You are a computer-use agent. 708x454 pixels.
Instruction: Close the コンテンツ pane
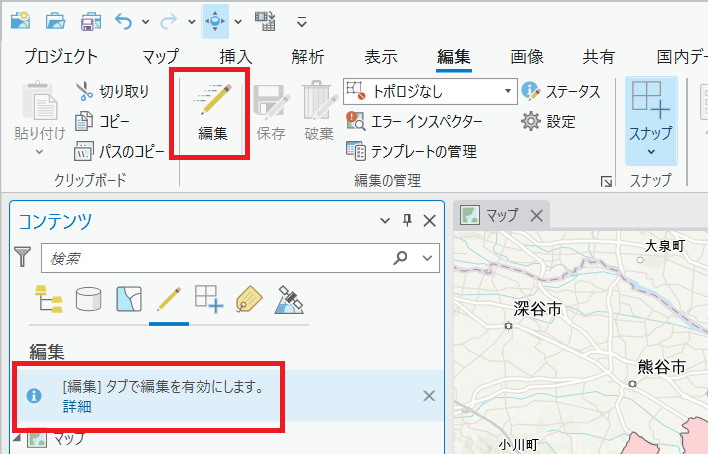[429, 221]
